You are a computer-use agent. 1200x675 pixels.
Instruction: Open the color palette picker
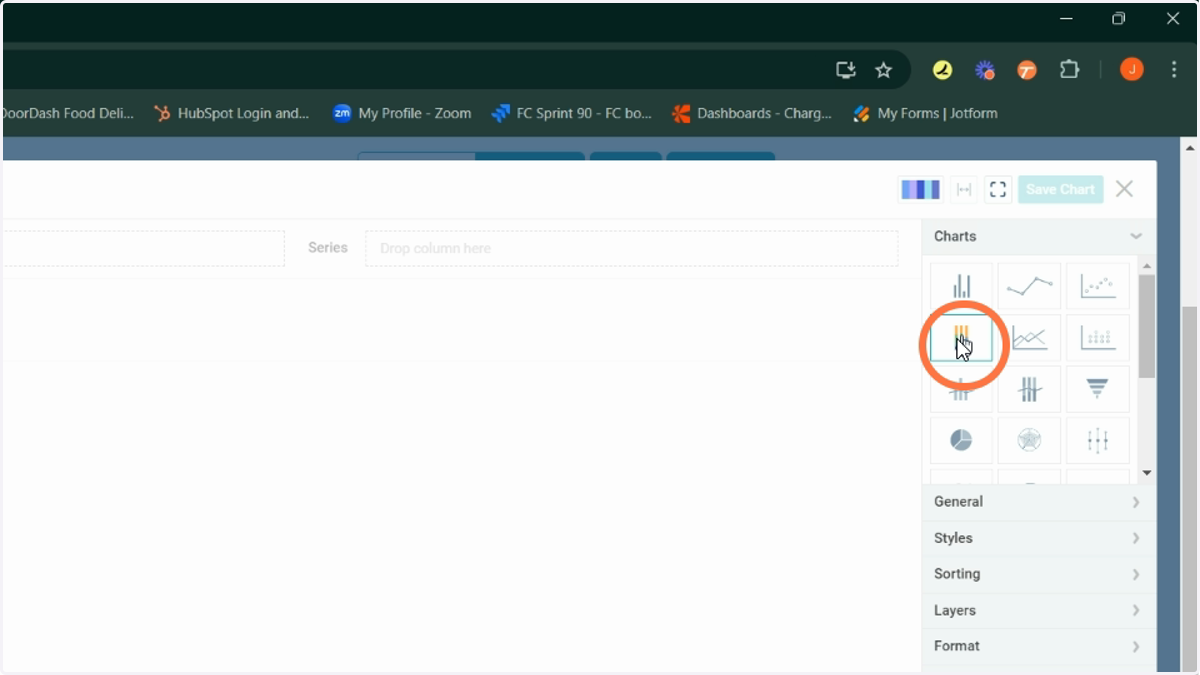pyautogui.click(x=920, y=189)
